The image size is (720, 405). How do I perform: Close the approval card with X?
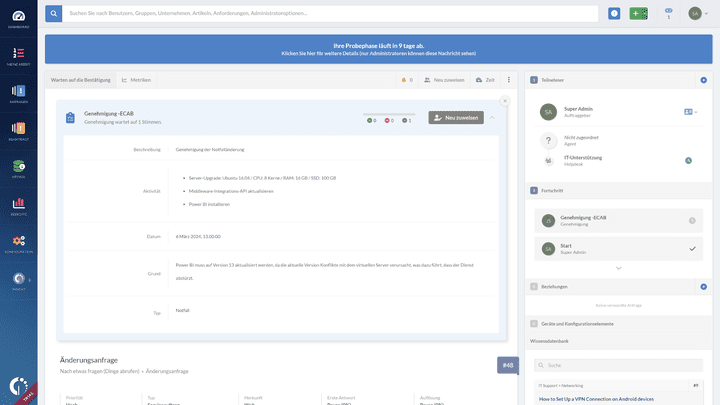pos(505,101)
